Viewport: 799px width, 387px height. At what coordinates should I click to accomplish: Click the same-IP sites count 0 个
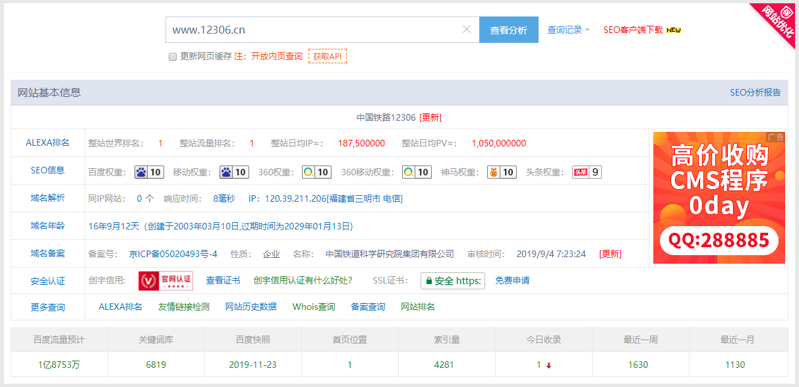145,198
